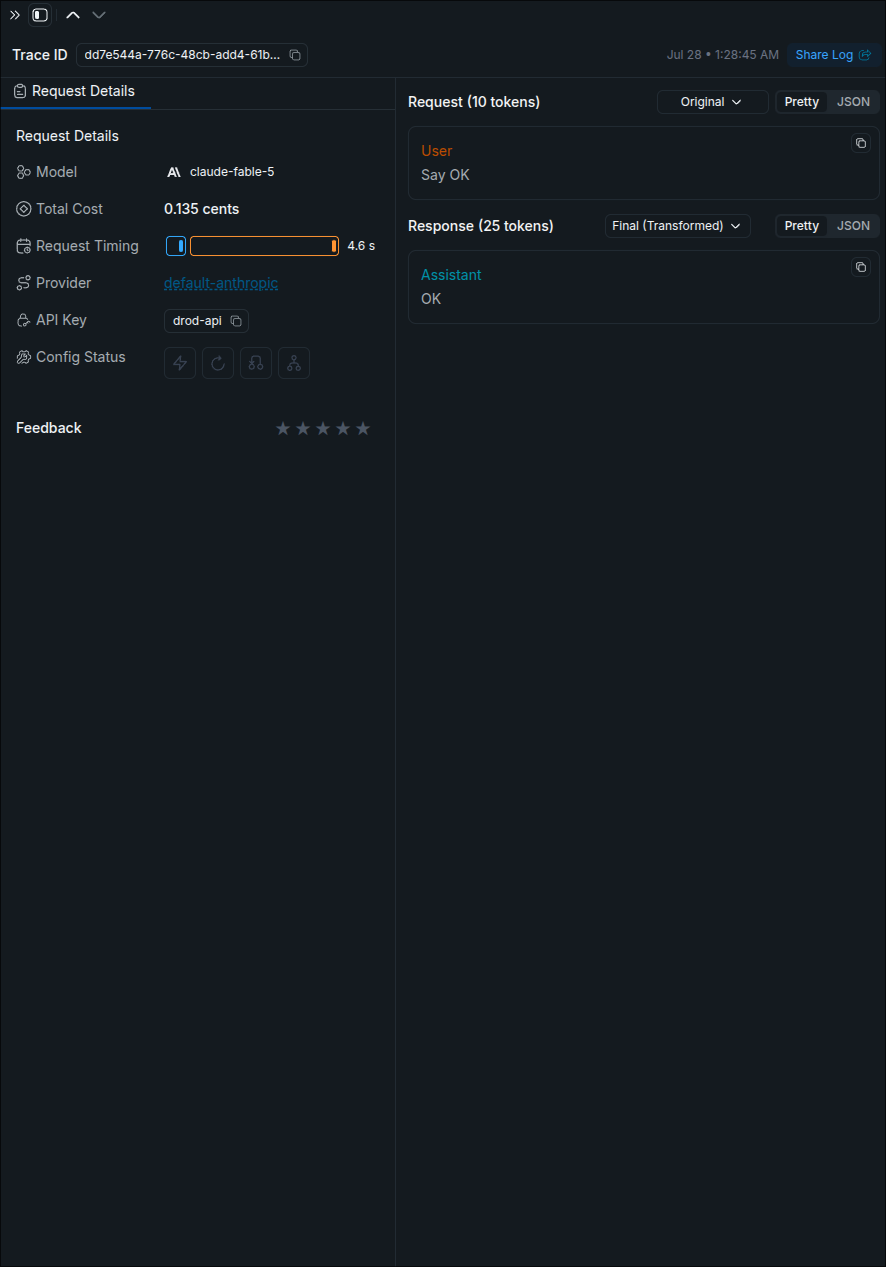886x1267 pixels.
Task: Click the Request Timing calendar icon
Action: click(x=24, y=246)
